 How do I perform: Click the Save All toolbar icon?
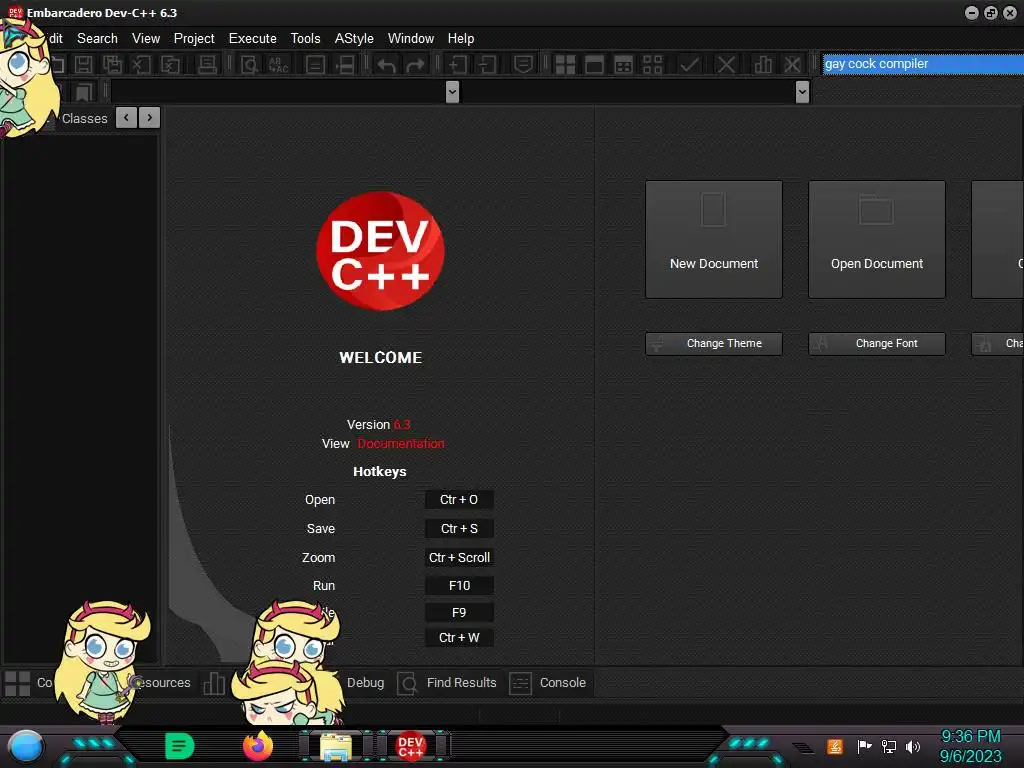[112, 65]
